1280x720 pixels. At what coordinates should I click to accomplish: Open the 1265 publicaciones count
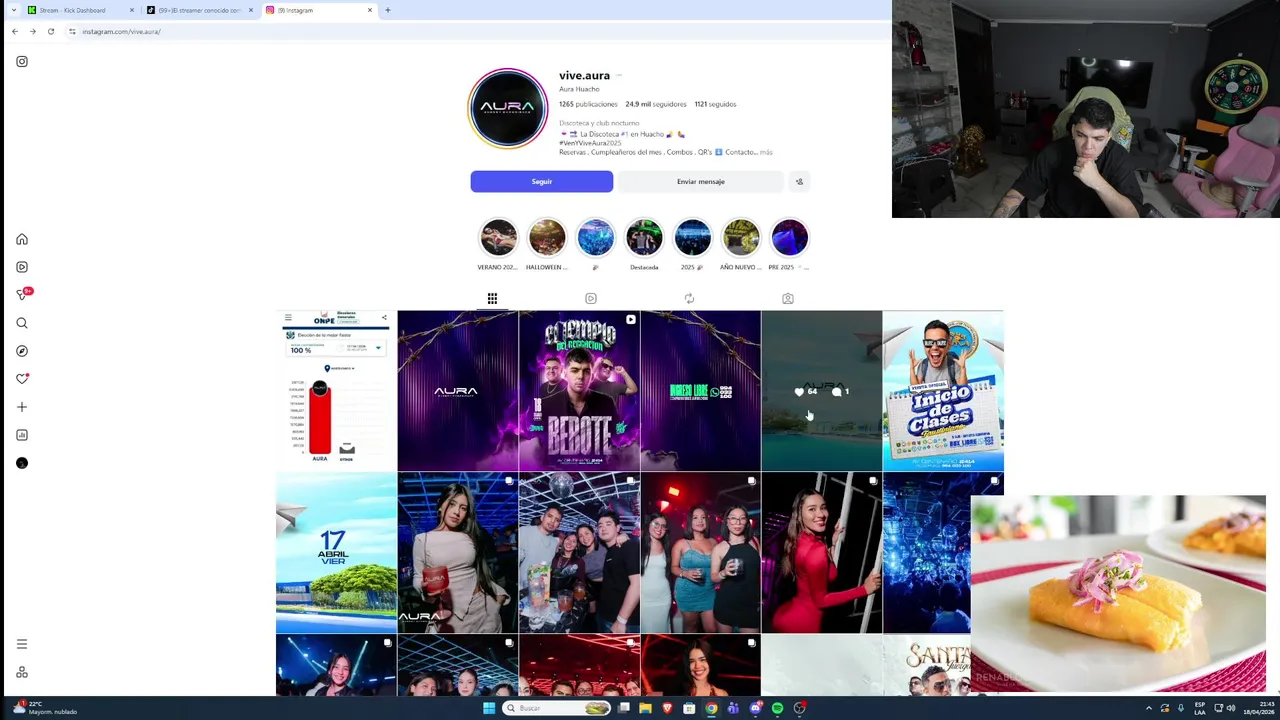588,104
